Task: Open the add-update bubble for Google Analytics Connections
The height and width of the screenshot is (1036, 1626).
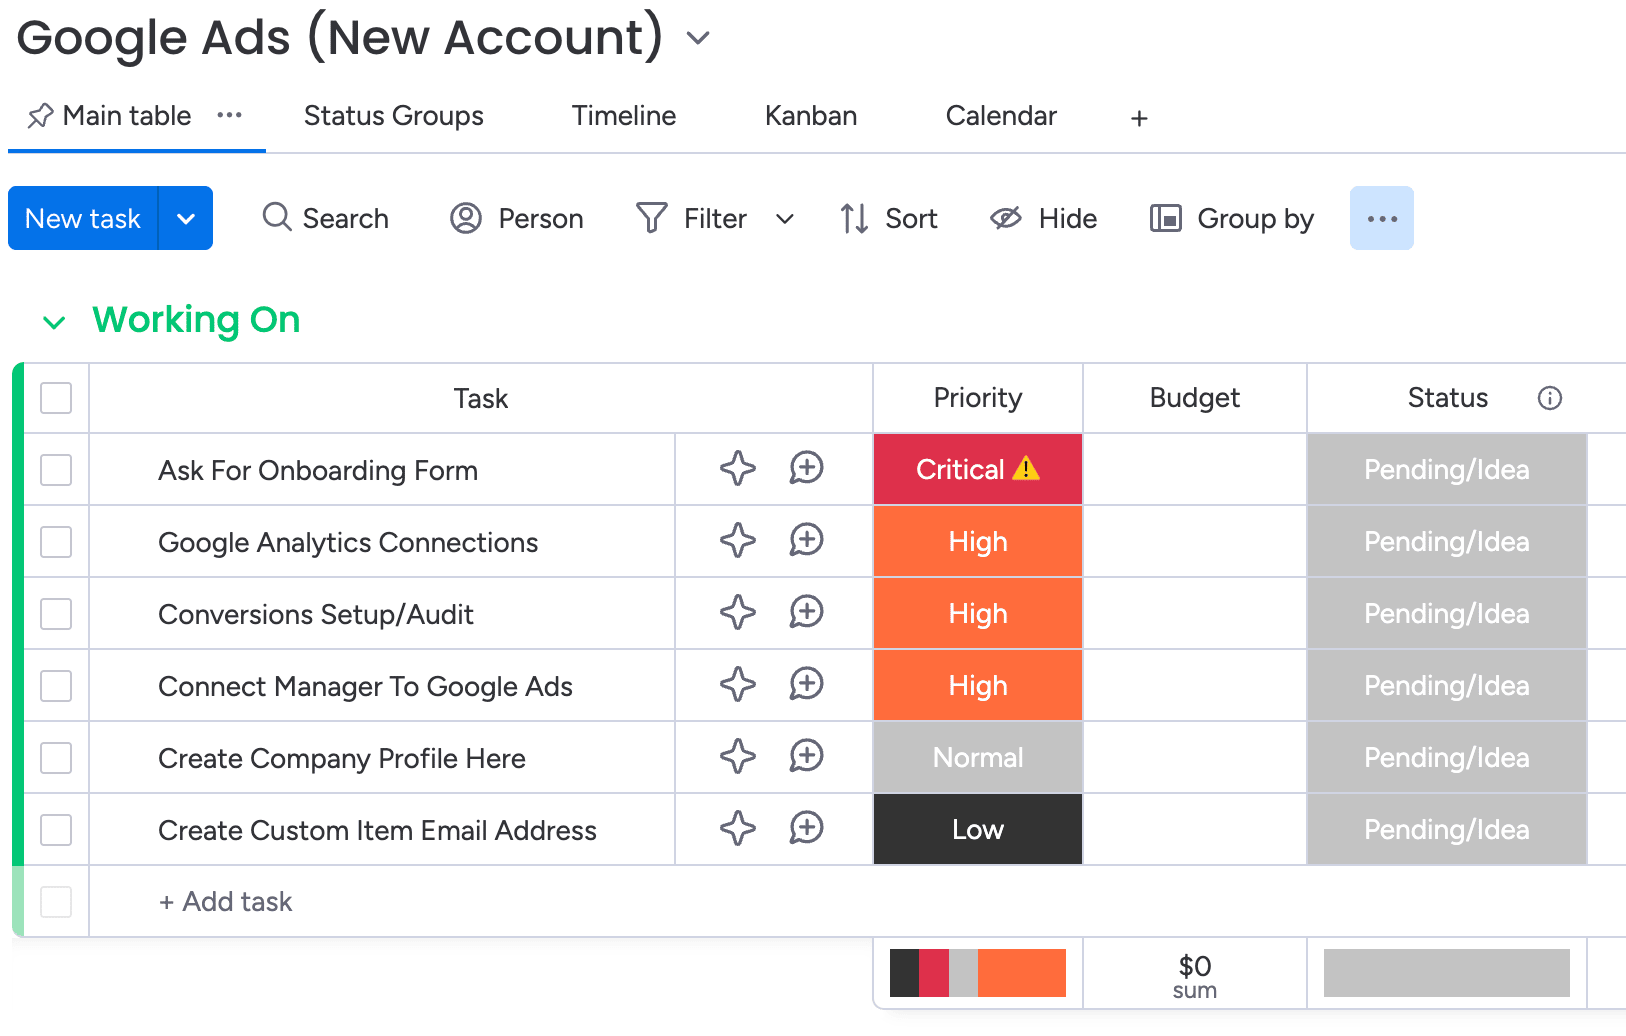Action: click(806, 541)
